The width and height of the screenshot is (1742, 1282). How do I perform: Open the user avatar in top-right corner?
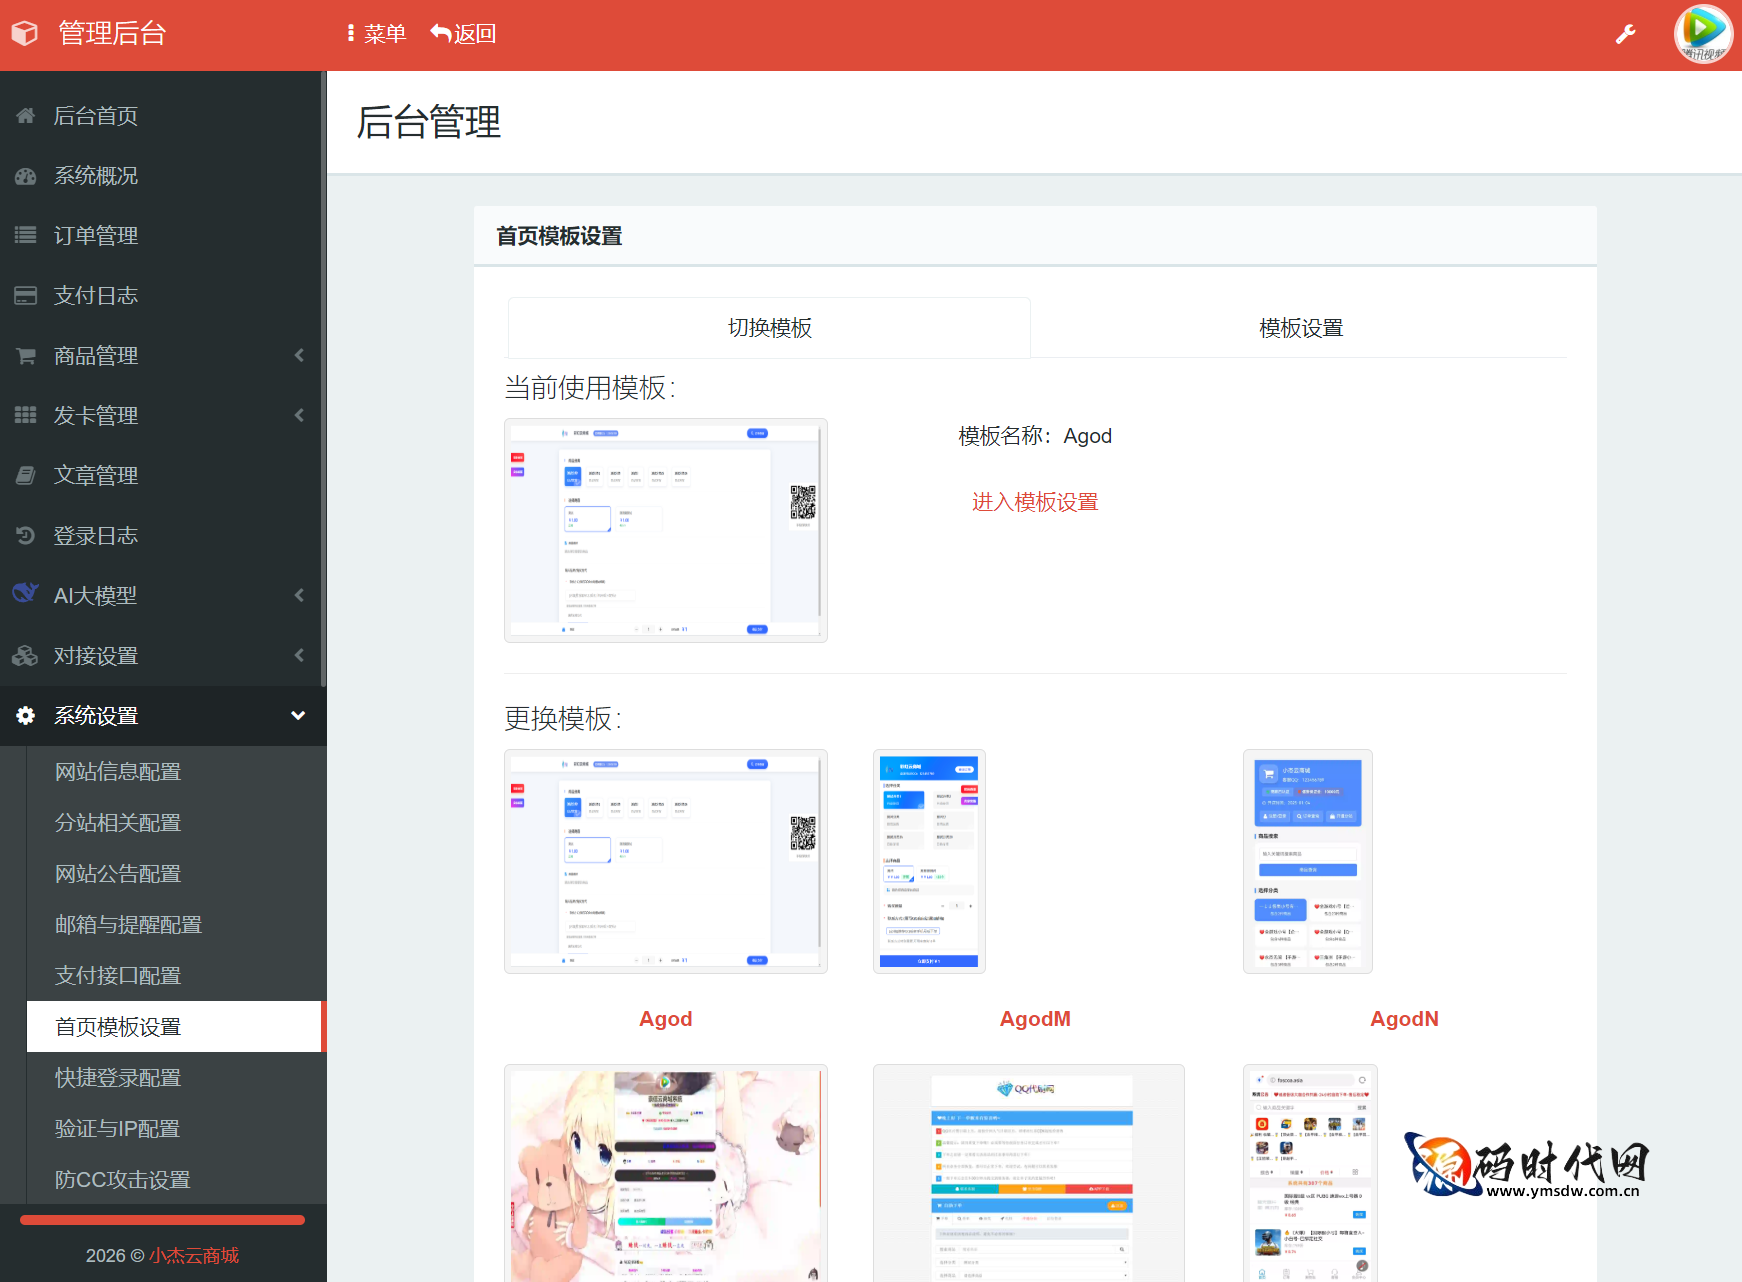(x=1702, y=34)
